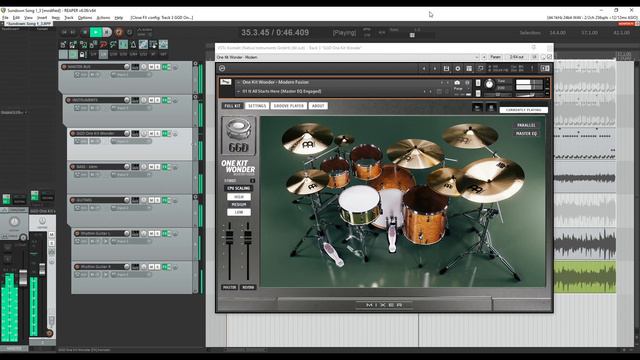Click the REVERB fader in GGD panel
Screen dimensions: 640x360
248,237
